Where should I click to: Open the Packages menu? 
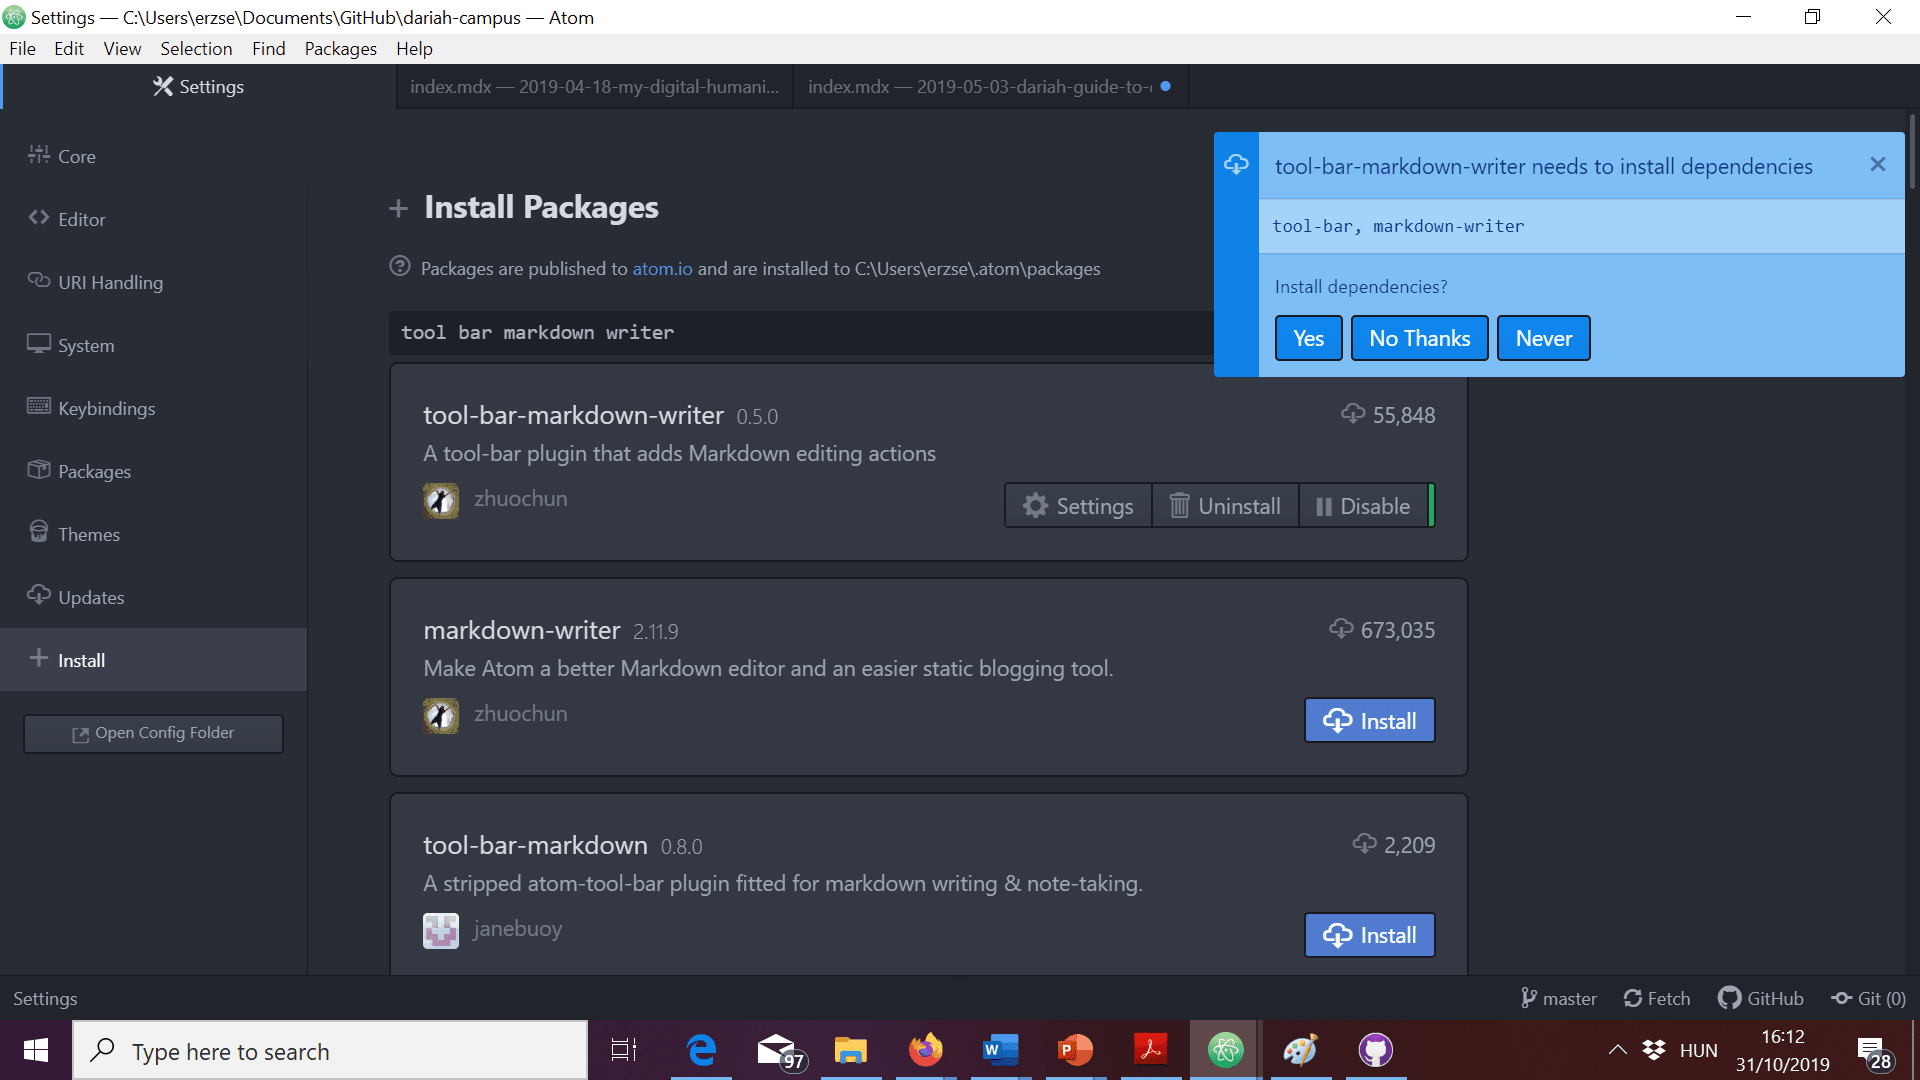pos(340,48)
